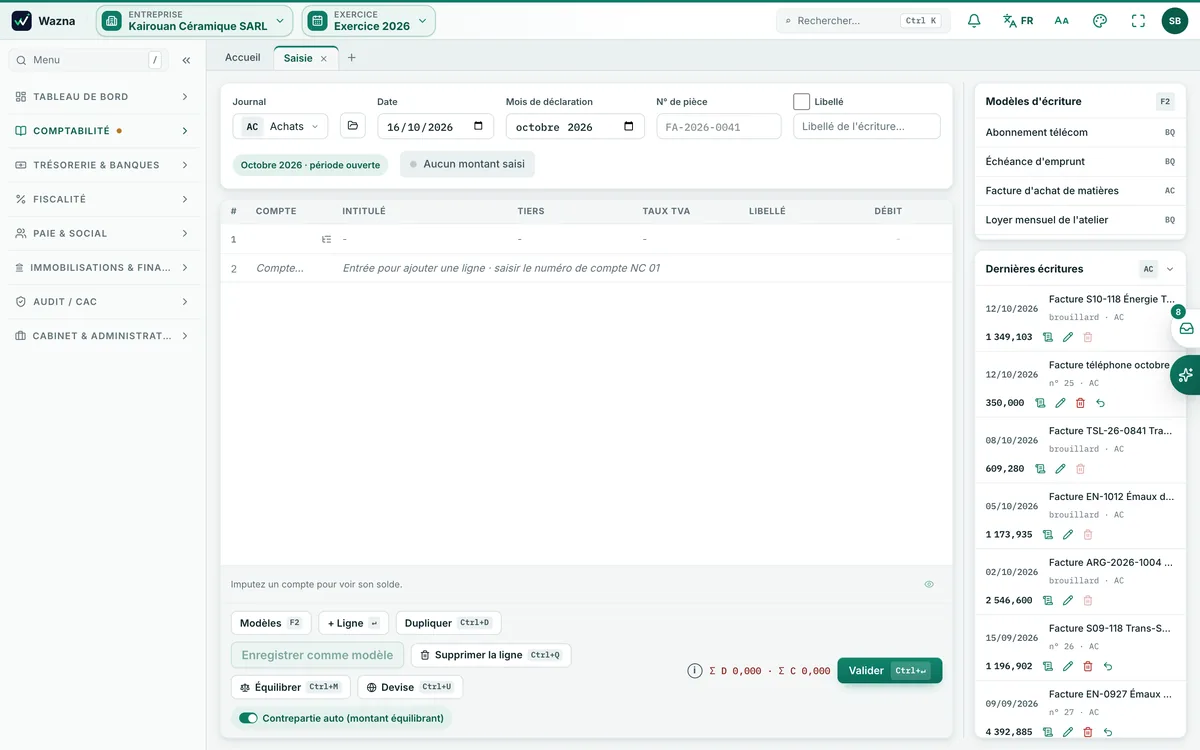Open the SB user avatar
Image resolution: width=1200 pixels, height=750 pixels.
point(1175,21)
